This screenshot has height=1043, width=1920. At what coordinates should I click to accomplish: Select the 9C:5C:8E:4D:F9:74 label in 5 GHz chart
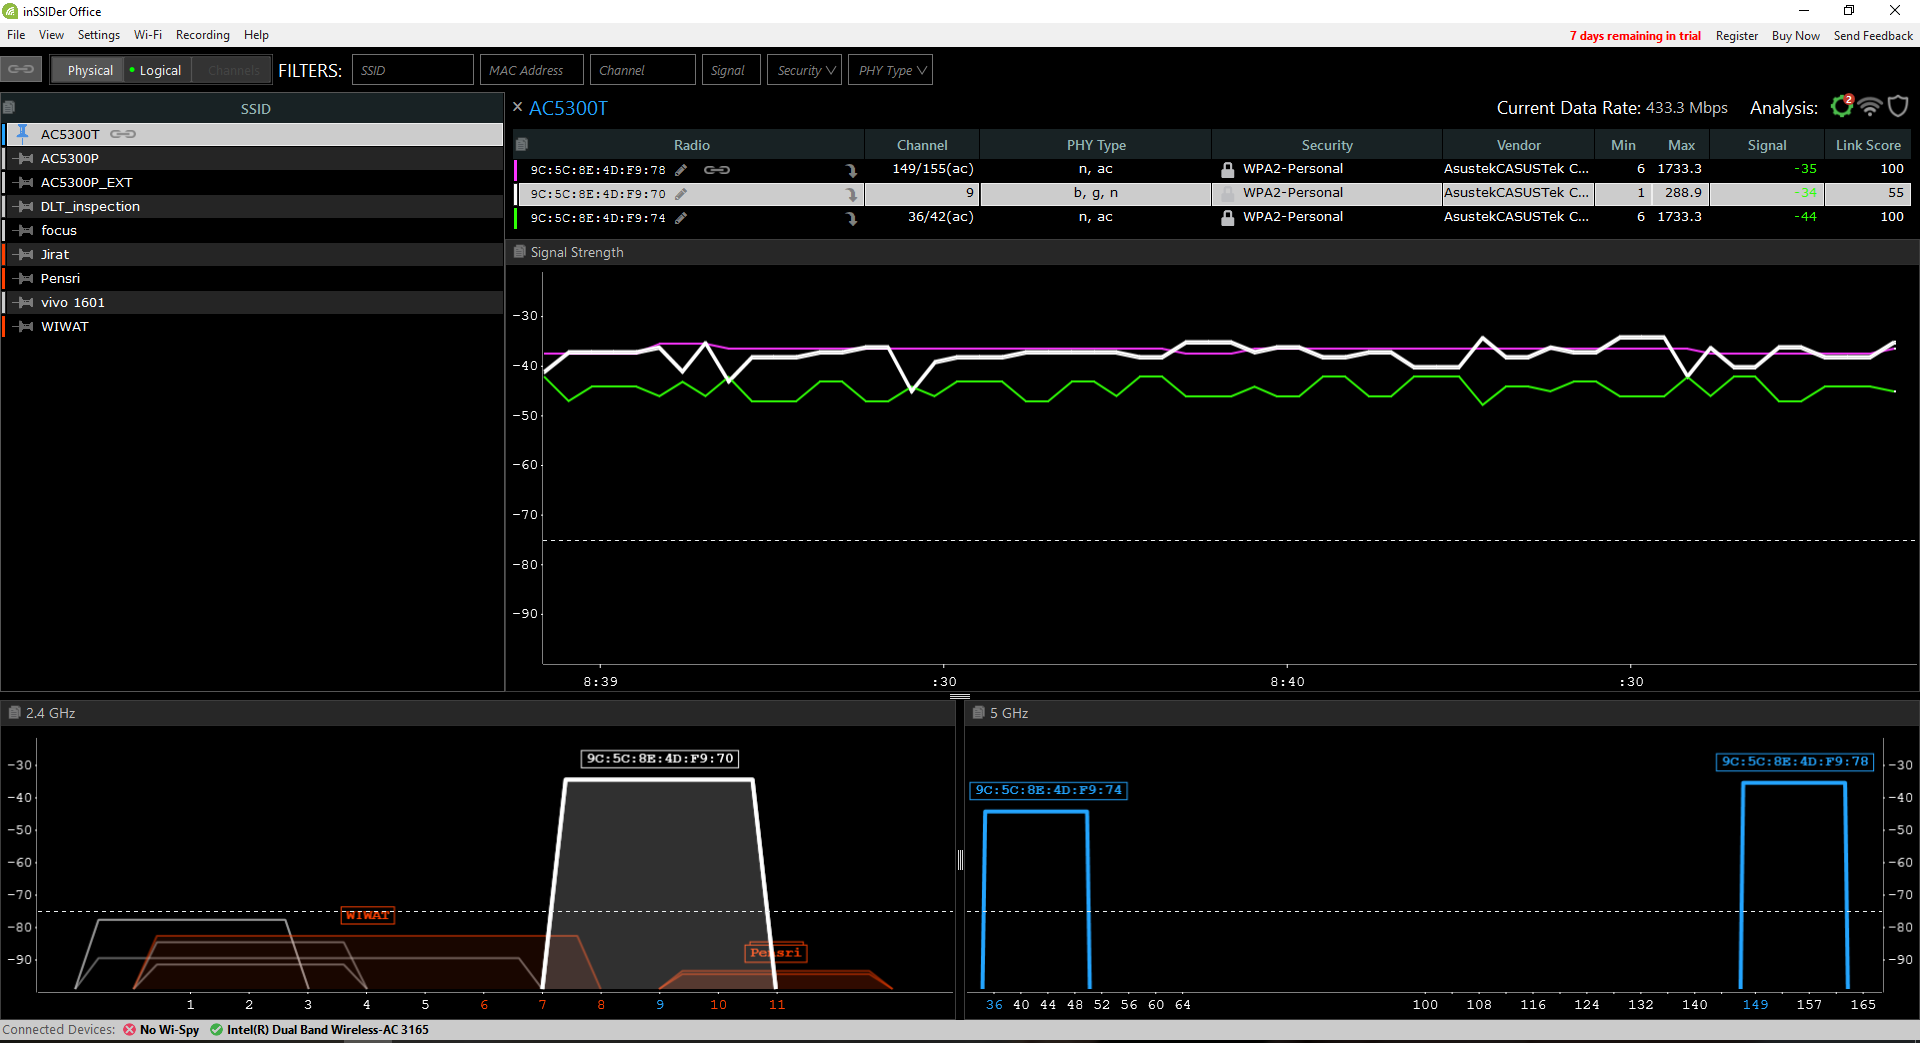point(1049,790)
